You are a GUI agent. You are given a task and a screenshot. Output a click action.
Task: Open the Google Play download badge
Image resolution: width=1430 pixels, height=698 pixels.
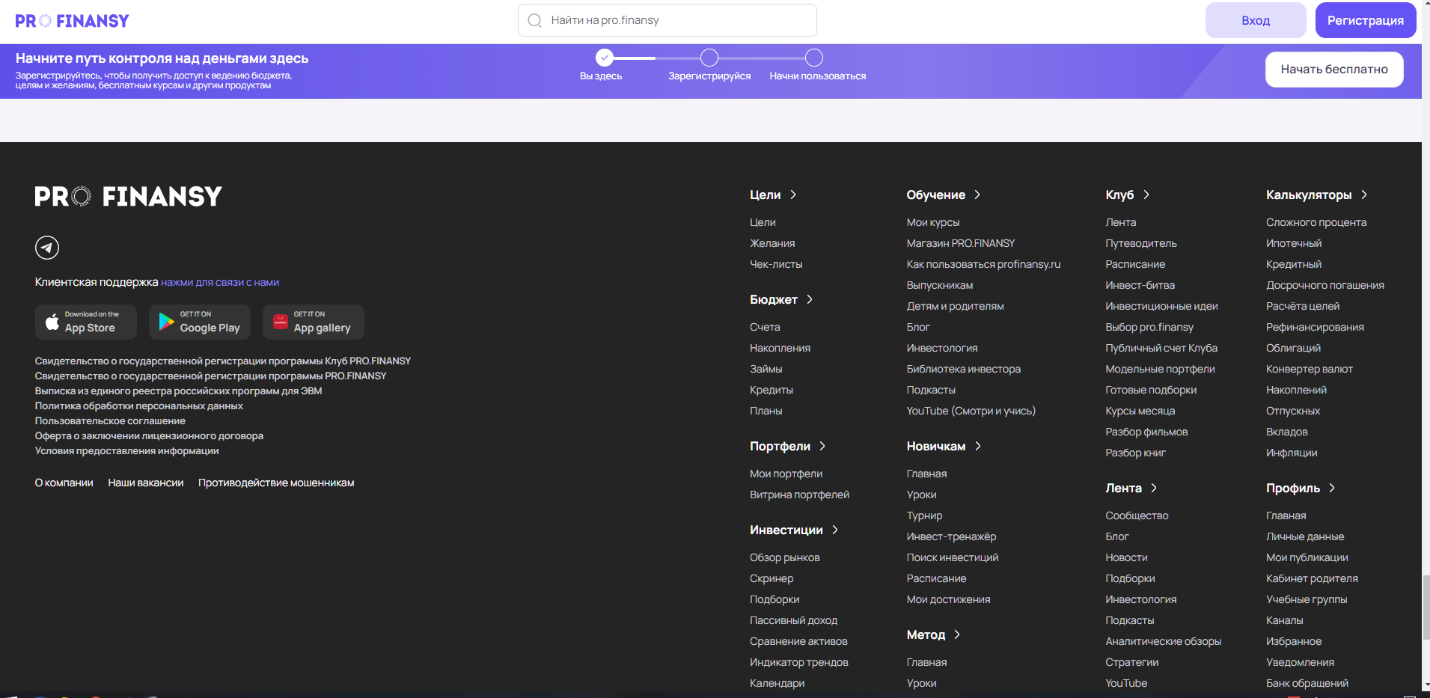(x=200, y=322)
